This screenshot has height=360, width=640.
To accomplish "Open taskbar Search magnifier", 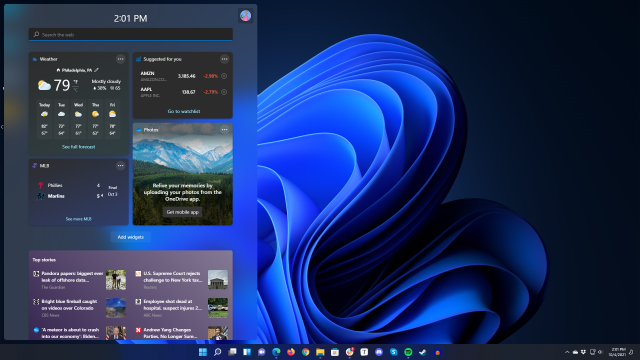I will [x=218, y=352].
